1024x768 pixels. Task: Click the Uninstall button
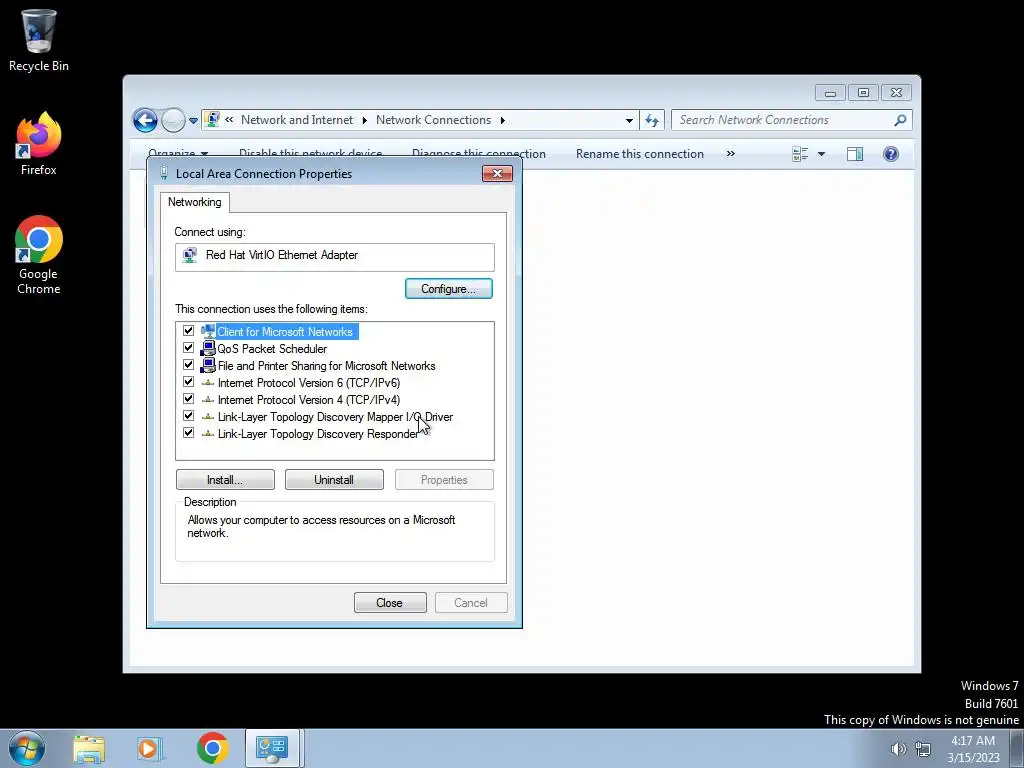coord(334,480)
